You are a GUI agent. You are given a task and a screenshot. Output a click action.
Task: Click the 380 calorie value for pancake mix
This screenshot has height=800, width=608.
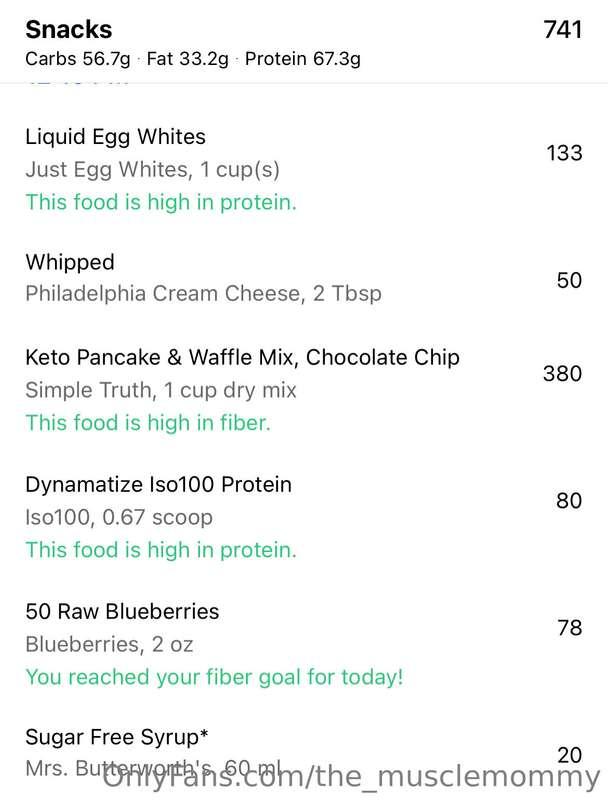(x=563, y=373)
